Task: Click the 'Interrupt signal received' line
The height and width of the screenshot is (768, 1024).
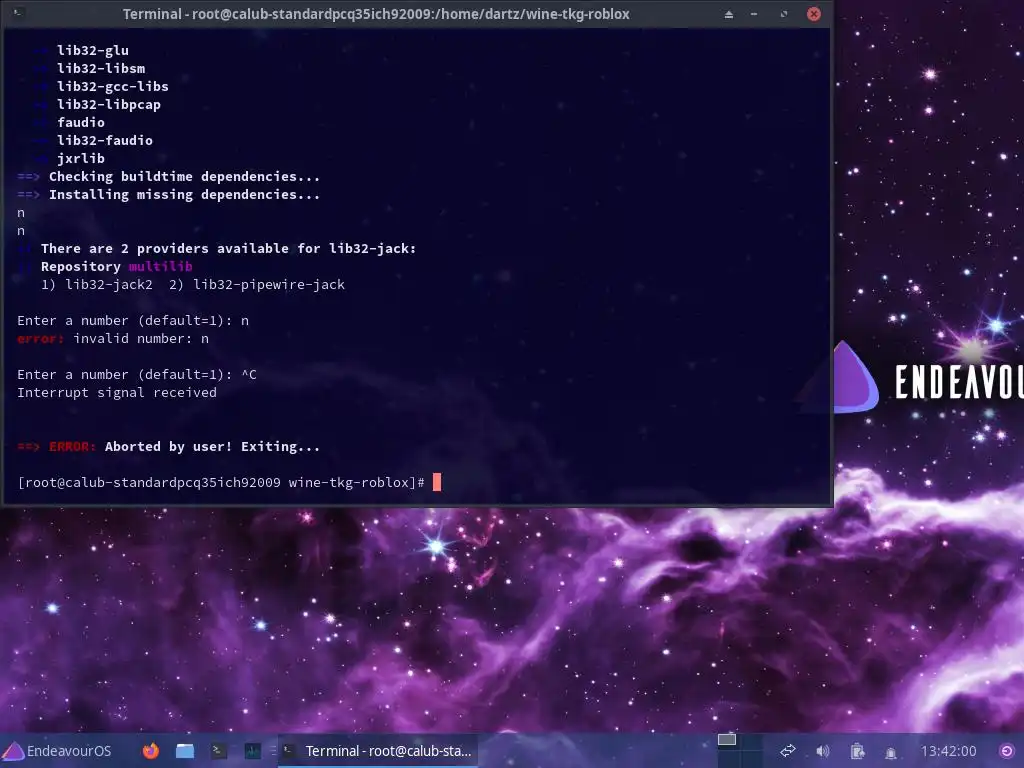Action: (x=117, y=392)
